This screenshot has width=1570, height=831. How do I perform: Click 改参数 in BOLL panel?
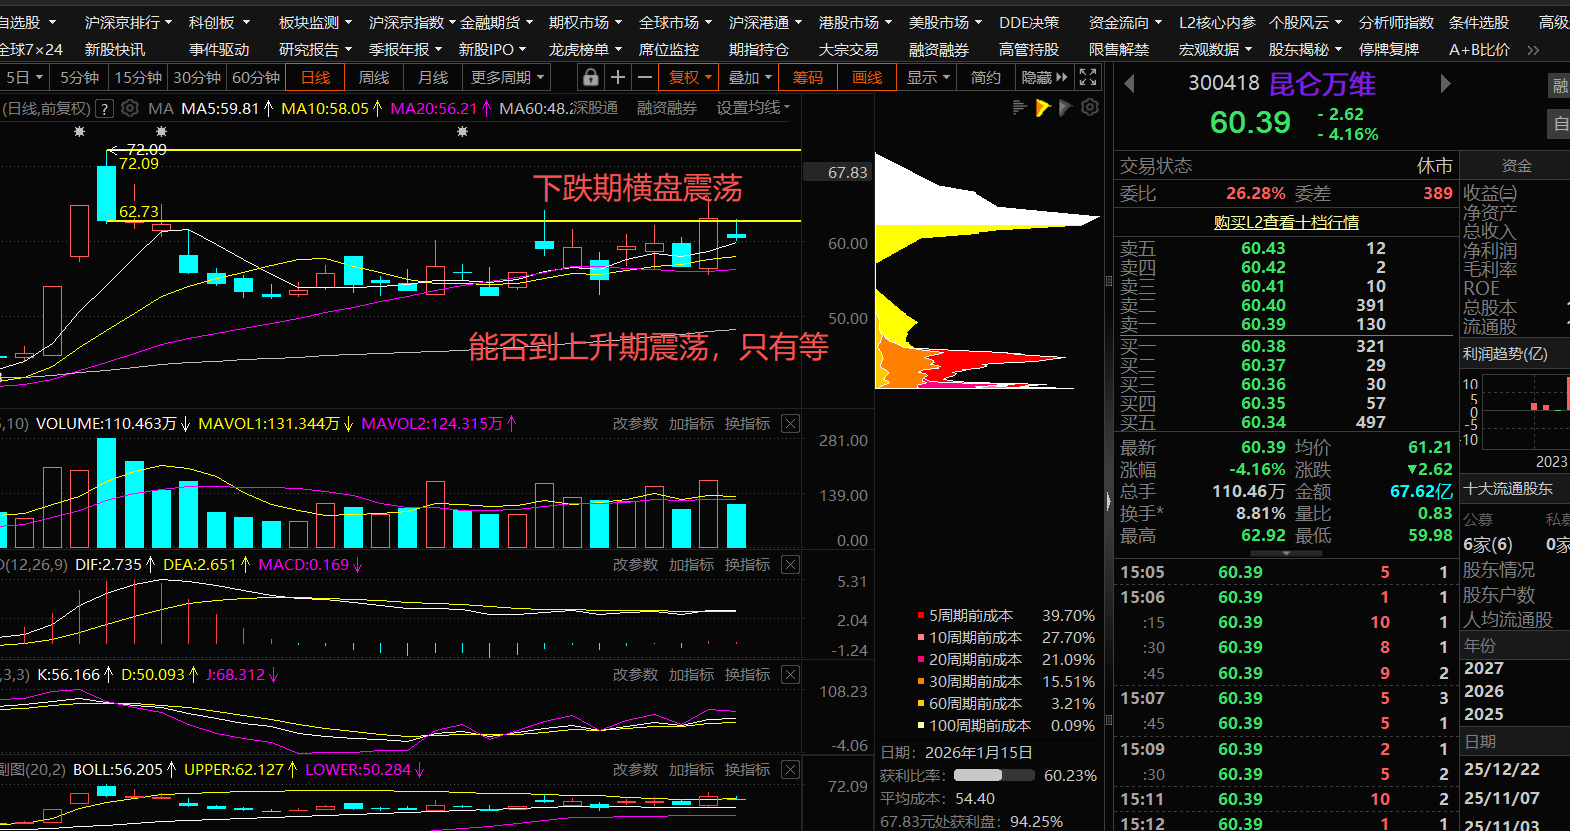pyautogui.click(x=635, y=770)
